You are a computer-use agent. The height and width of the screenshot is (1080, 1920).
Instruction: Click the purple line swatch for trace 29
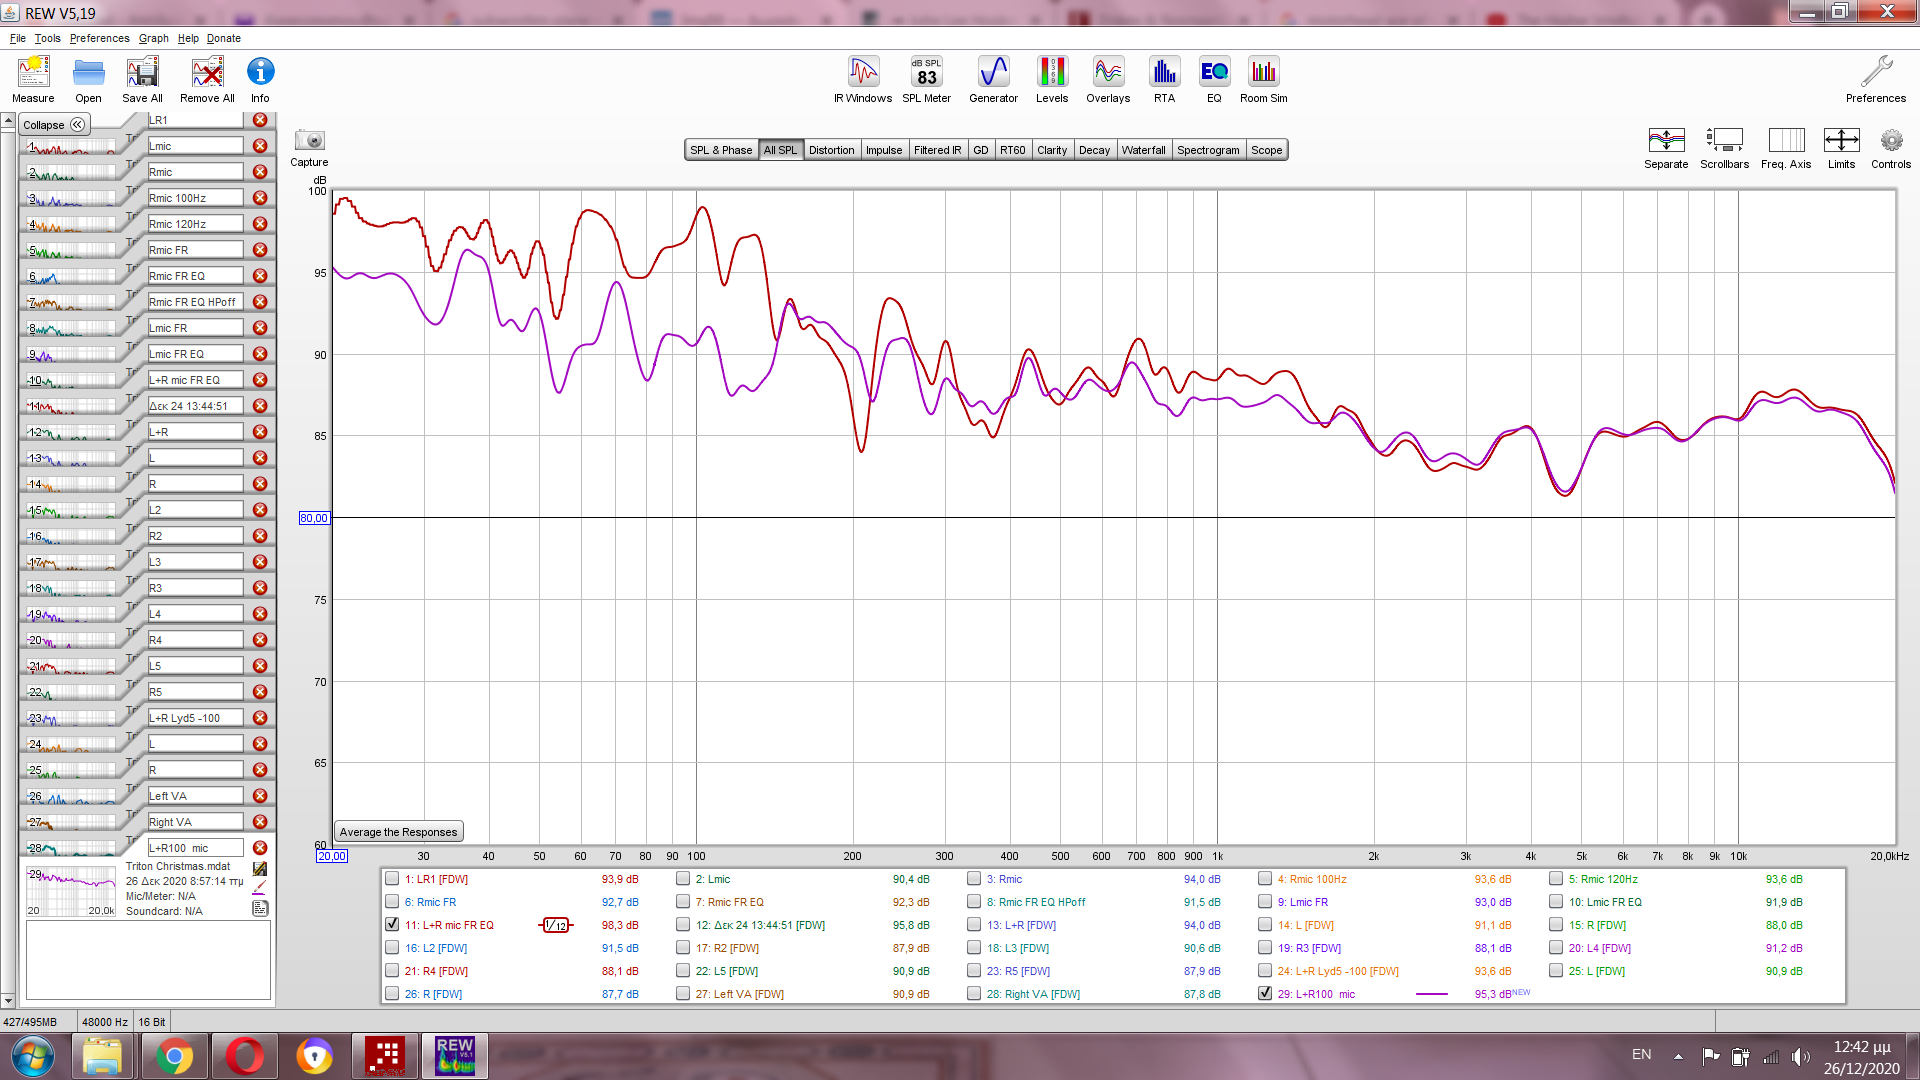tap(1431, 994)
